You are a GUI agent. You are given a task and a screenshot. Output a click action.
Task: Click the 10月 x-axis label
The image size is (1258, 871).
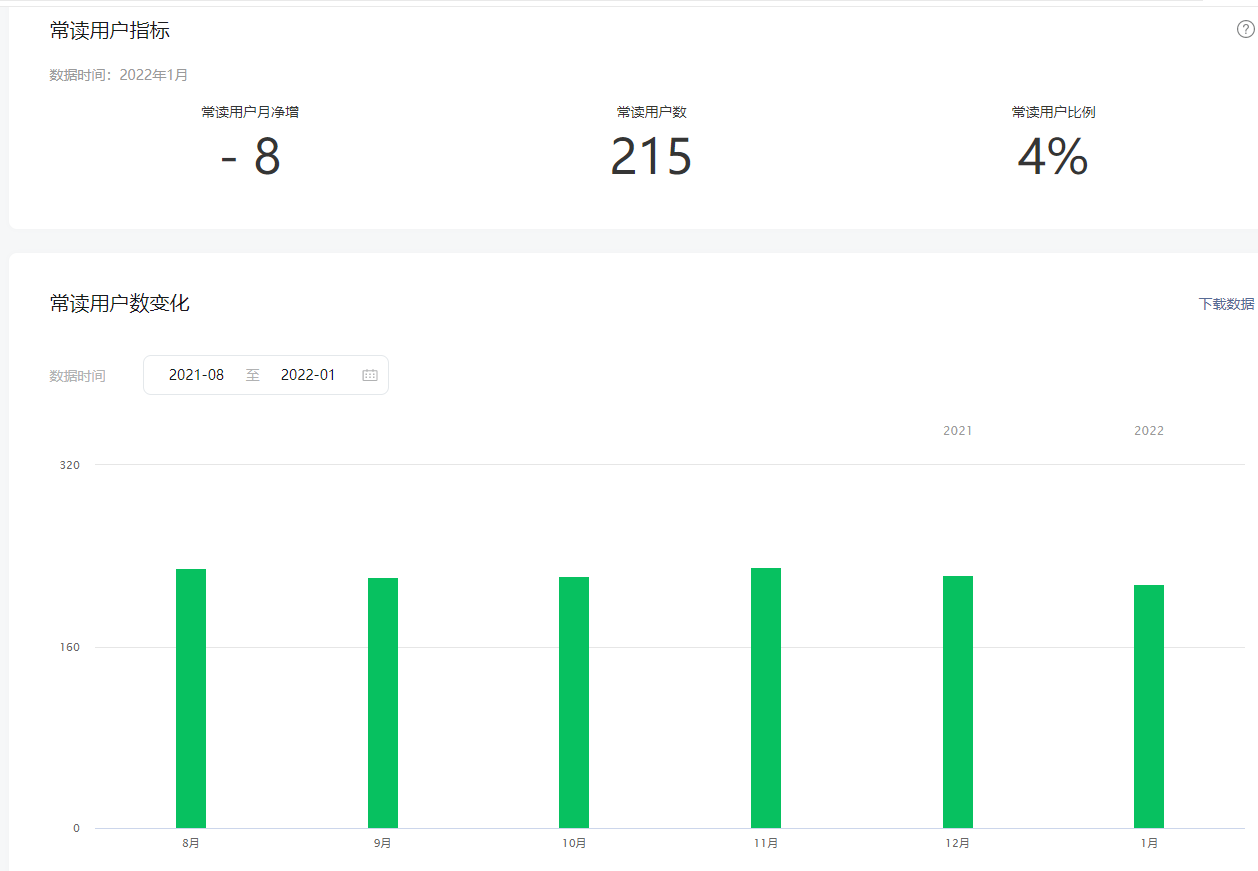tap(574, 844)
